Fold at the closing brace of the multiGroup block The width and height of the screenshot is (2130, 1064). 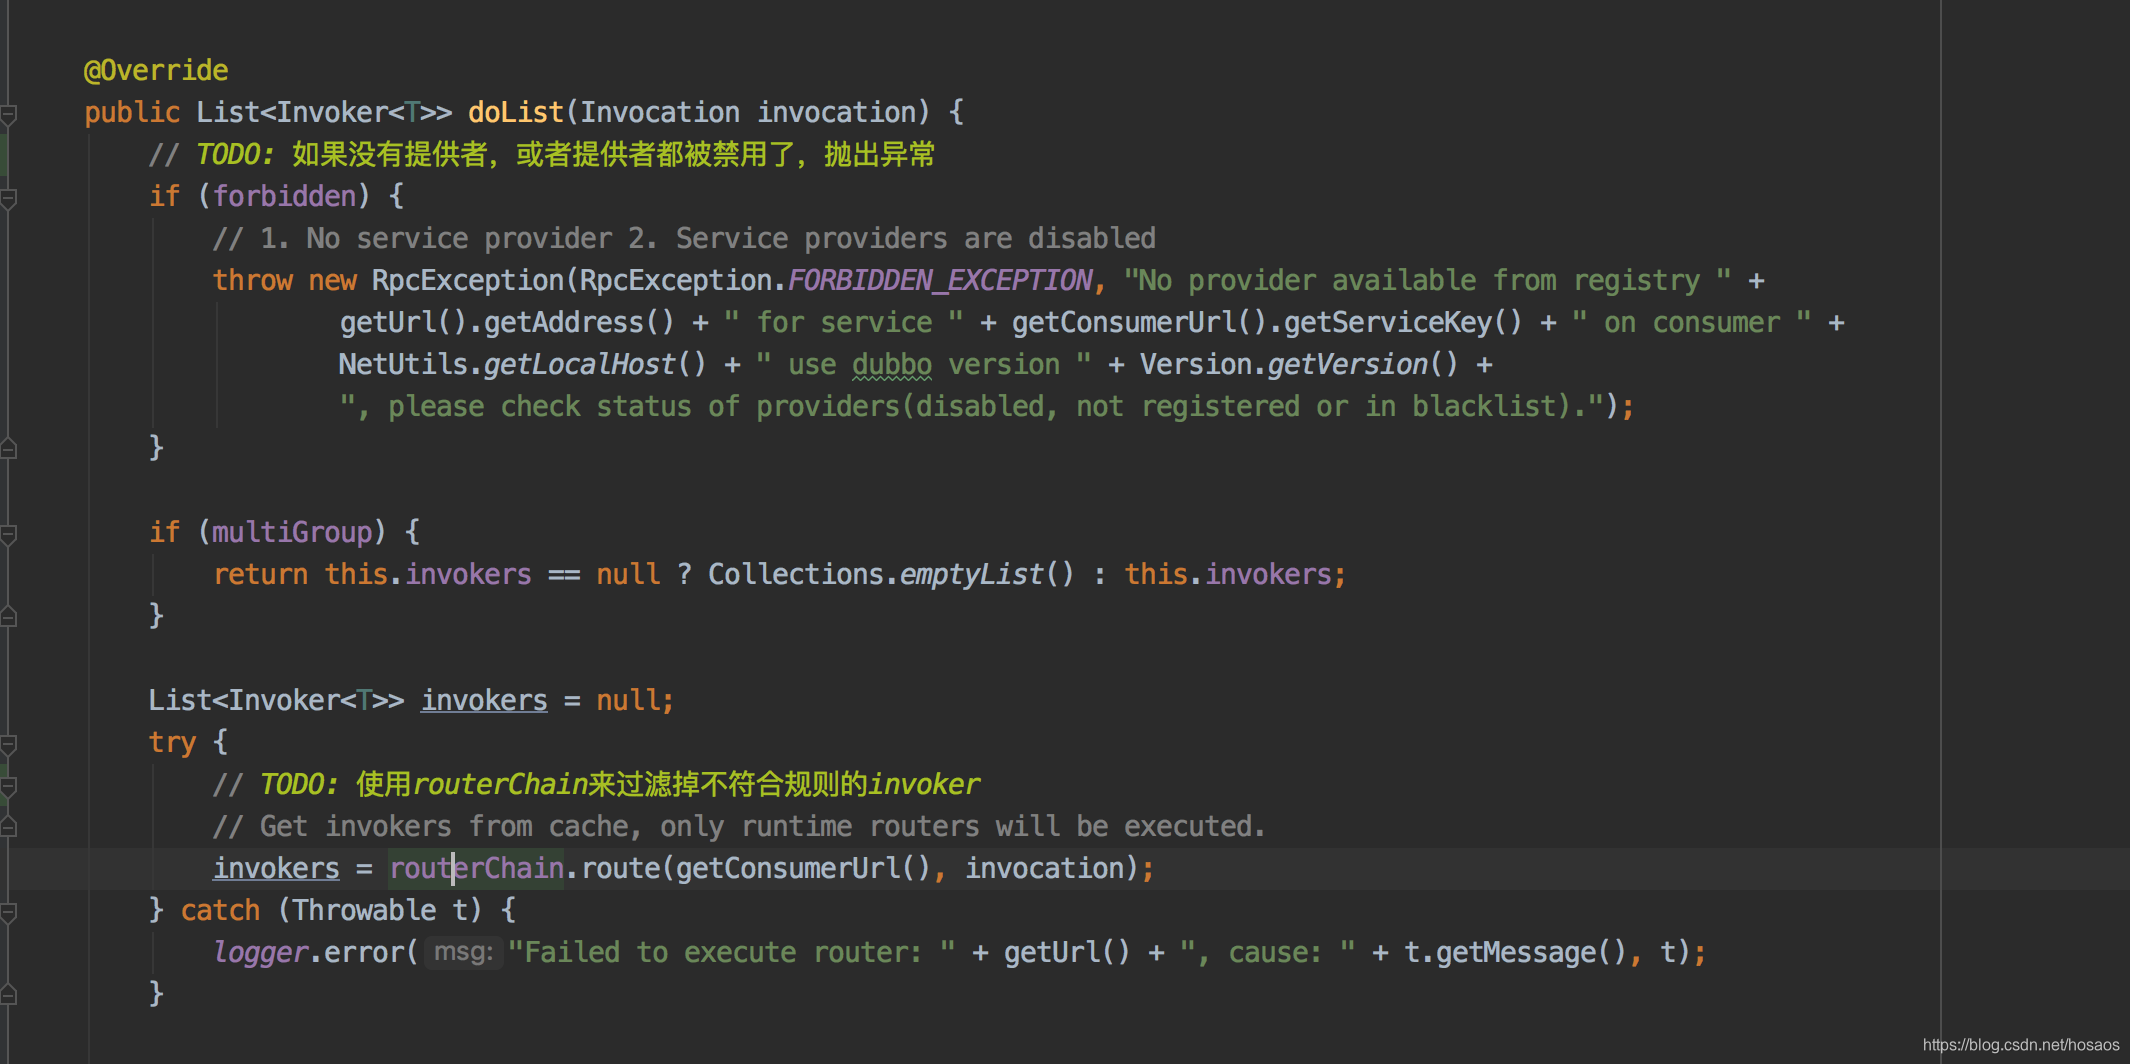coord(8,617)
